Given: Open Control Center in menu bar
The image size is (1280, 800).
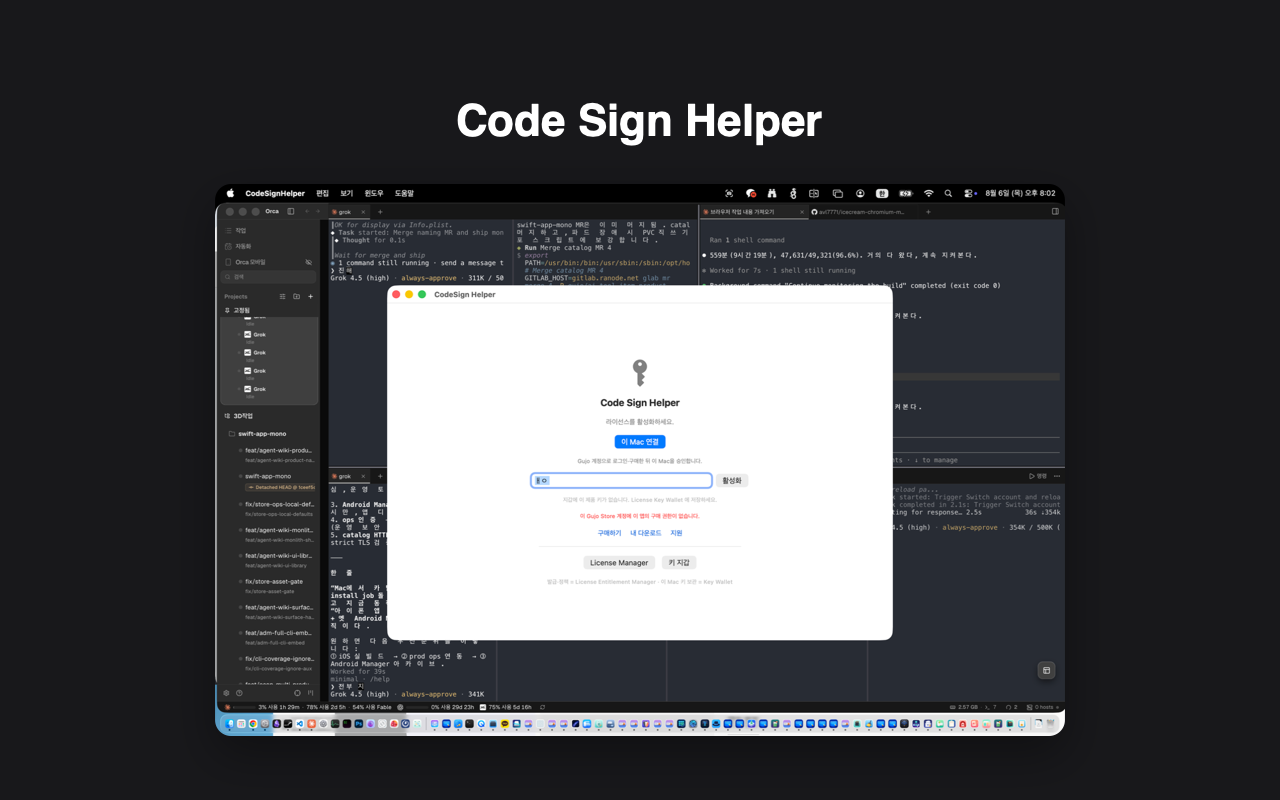Looking at the screenshot, I should point(969,193).
